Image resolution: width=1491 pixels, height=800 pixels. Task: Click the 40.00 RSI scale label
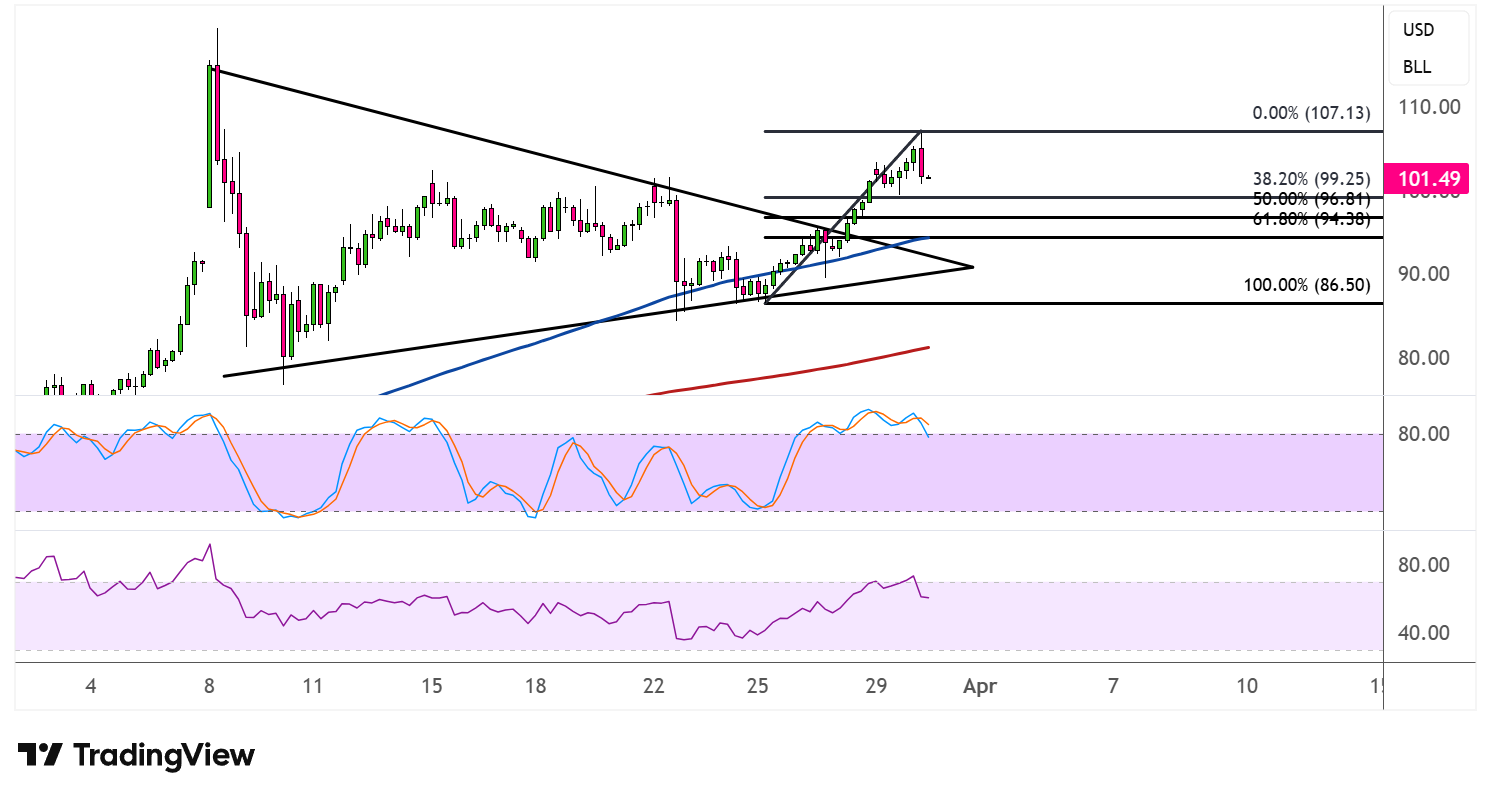1429,633
